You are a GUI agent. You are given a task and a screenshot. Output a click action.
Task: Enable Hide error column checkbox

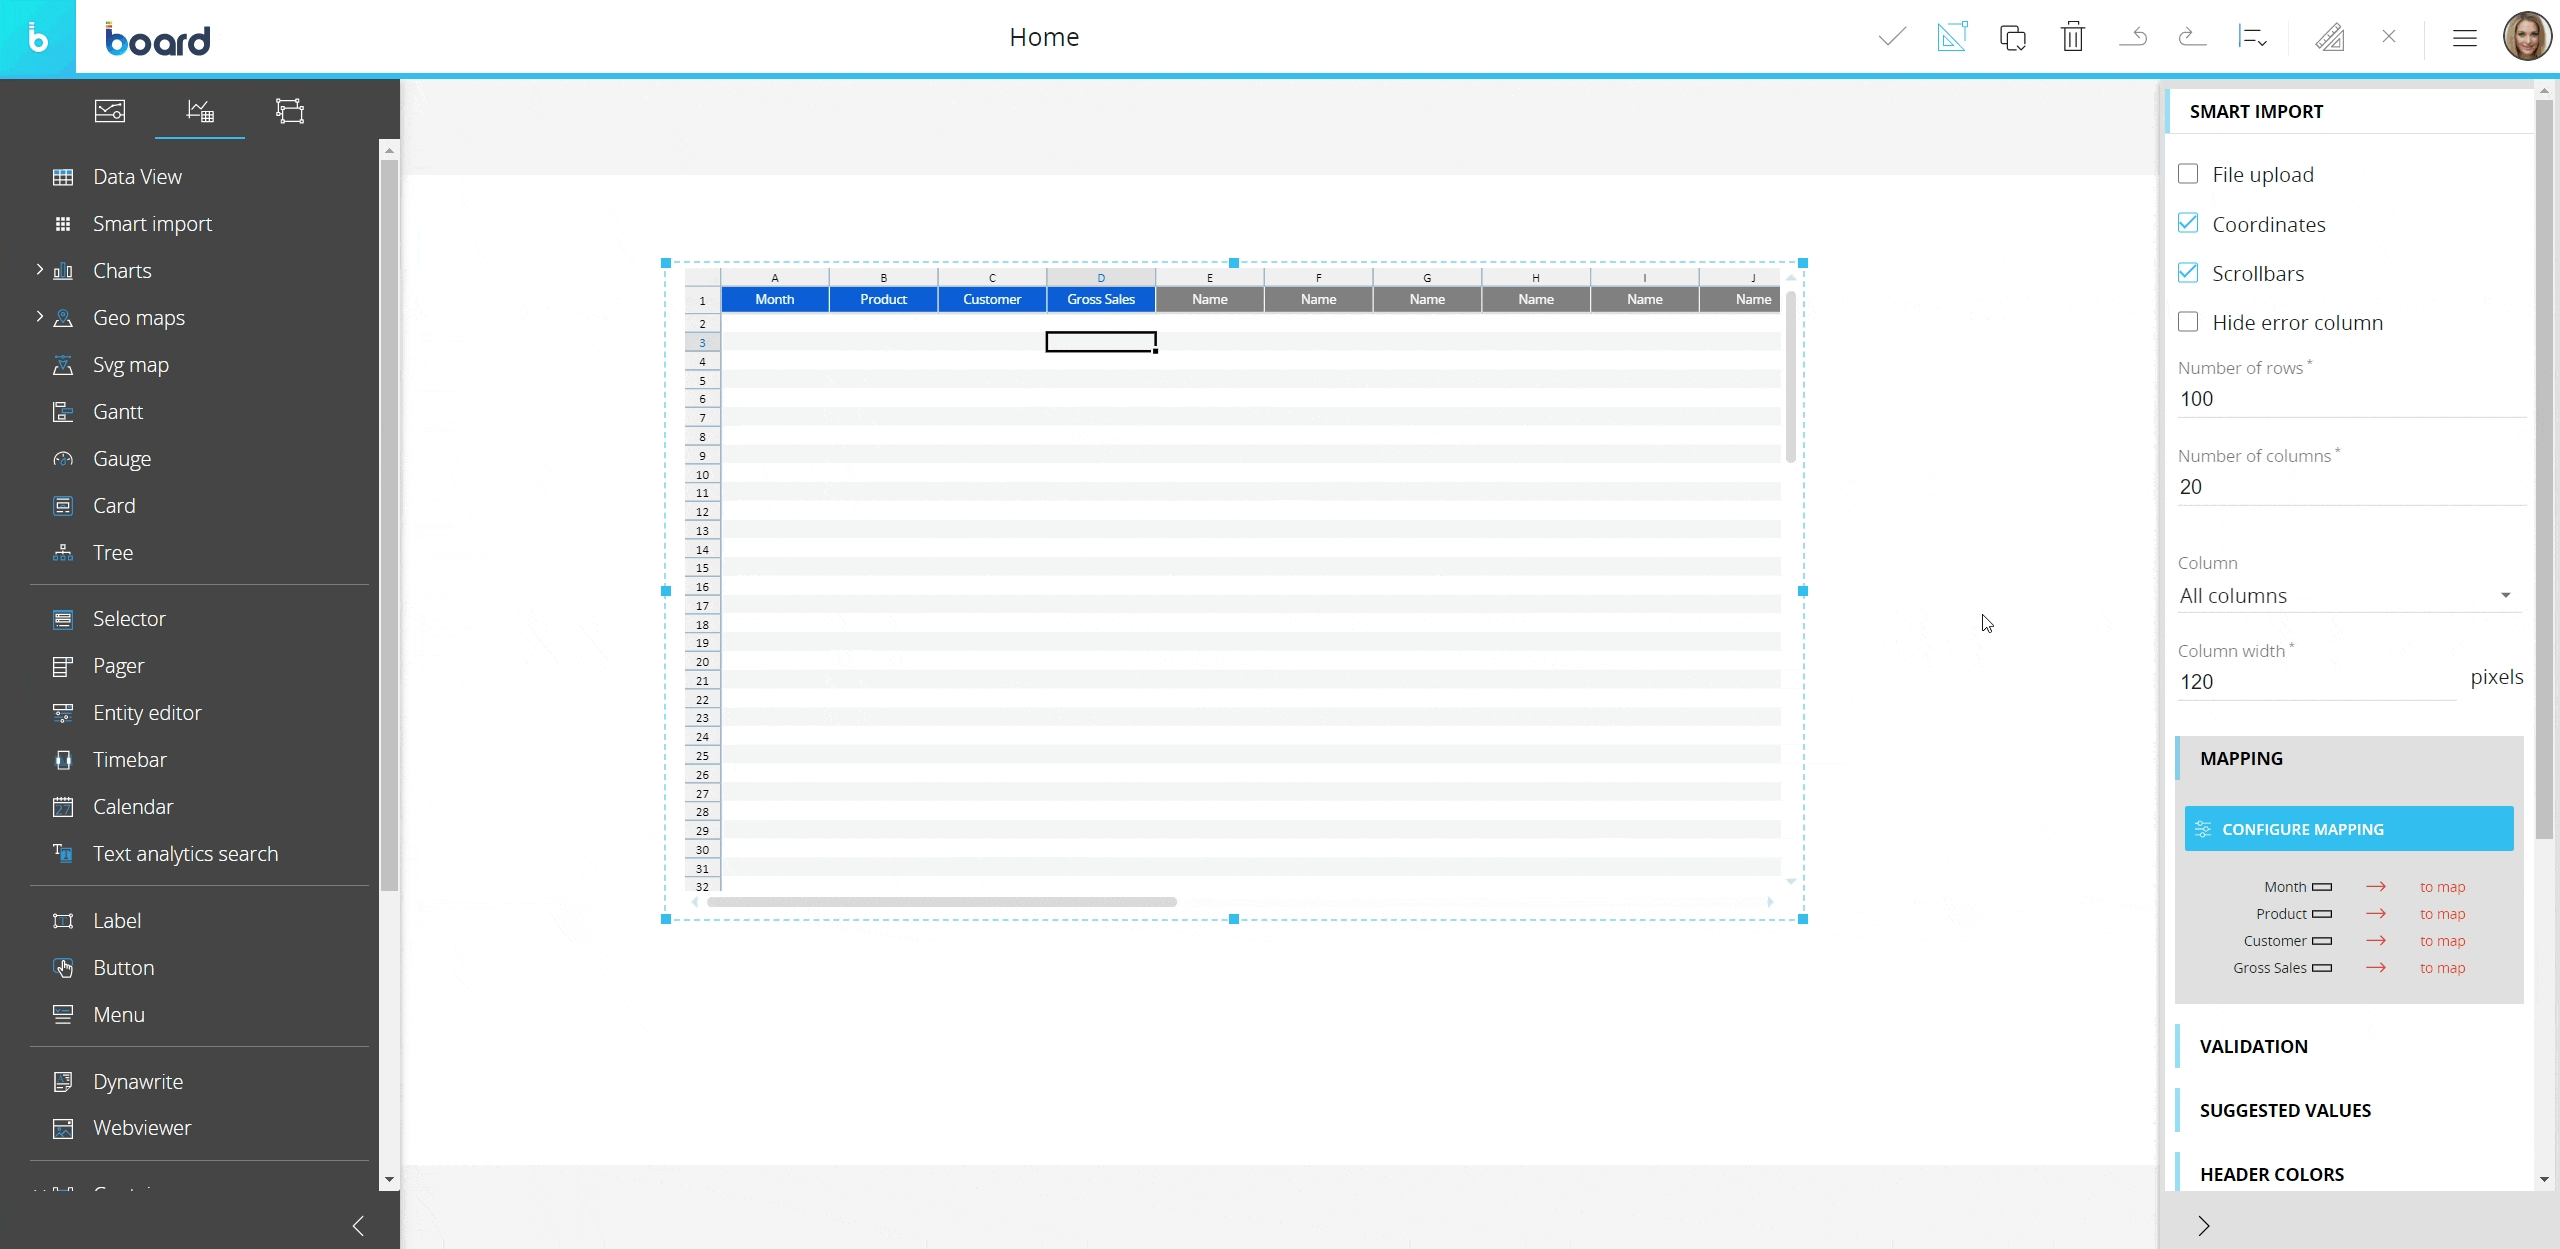[2188, 322]
